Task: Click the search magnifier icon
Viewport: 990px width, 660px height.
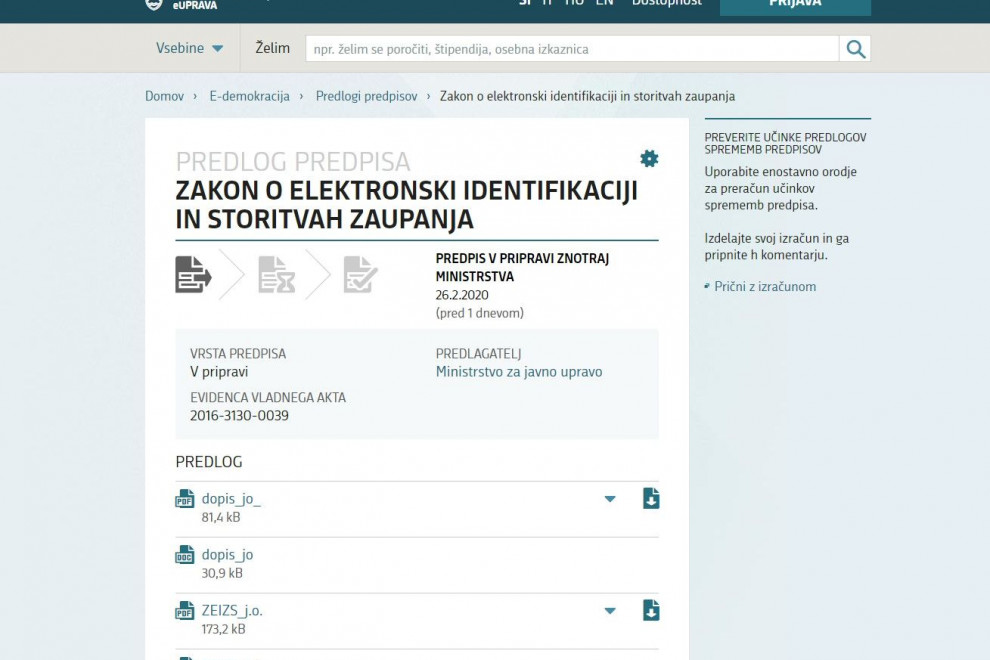Action: pos(855,49)
